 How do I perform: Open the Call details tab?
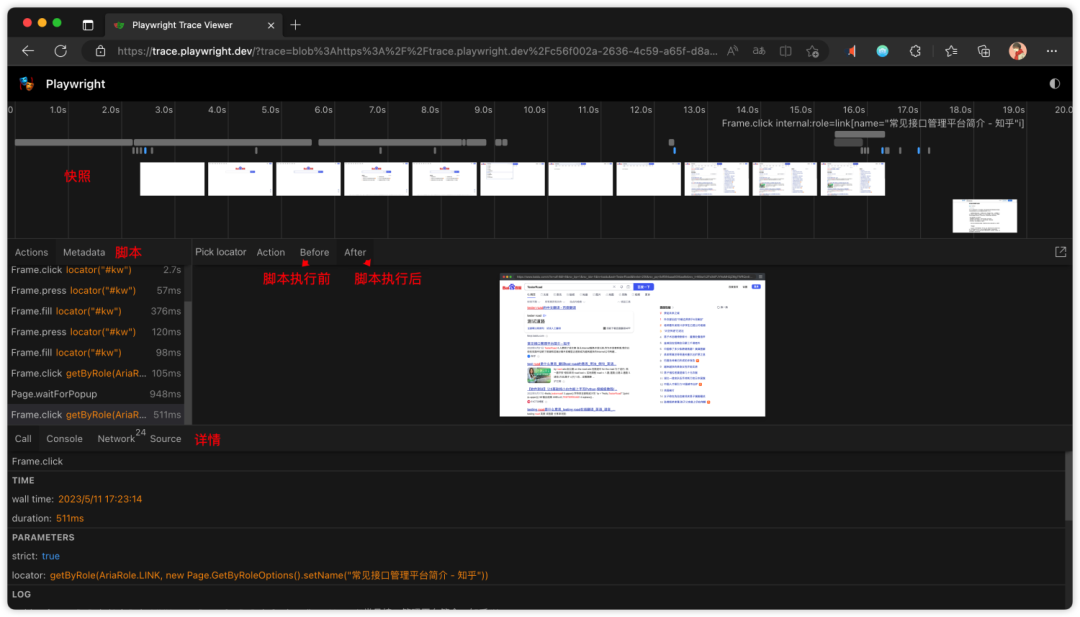(x=23, y=439)
